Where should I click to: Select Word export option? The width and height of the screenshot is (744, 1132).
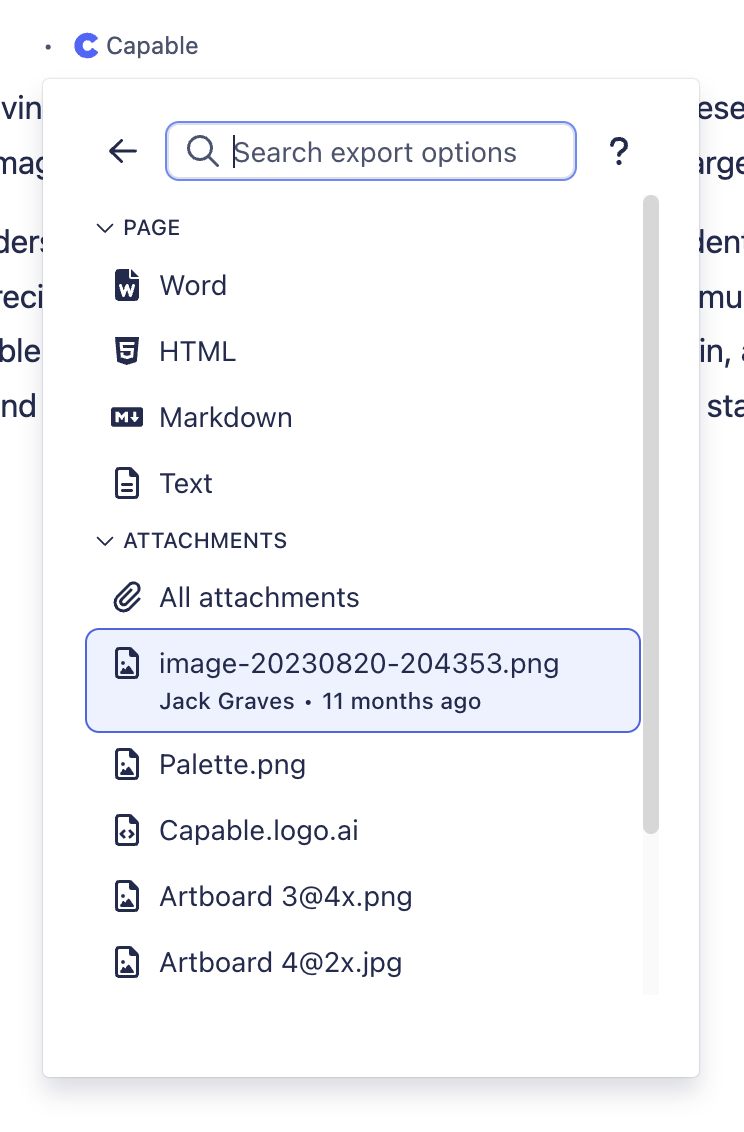(x=193, y=285)
